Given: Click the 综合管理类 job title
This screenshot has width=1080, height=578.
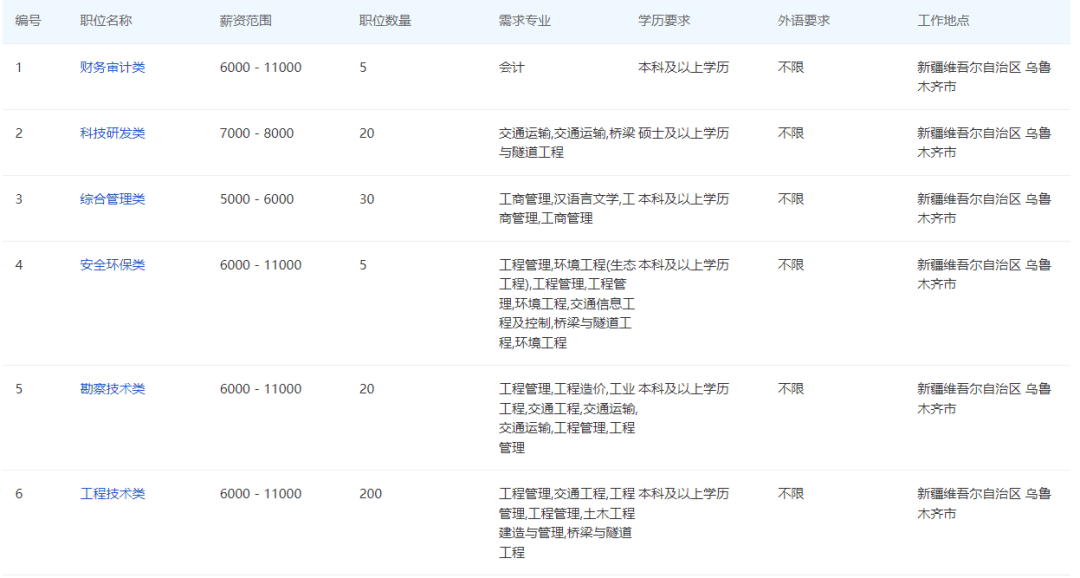Looking at the screenshot, I should pos(112,200).
